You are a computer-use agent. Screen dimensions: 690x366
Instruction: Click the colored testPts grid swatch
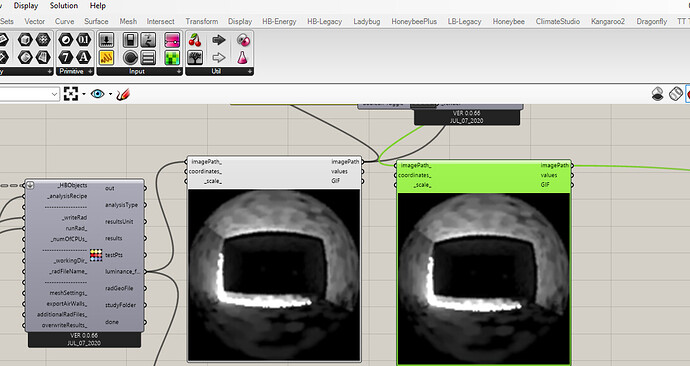(x=96, y=255)
